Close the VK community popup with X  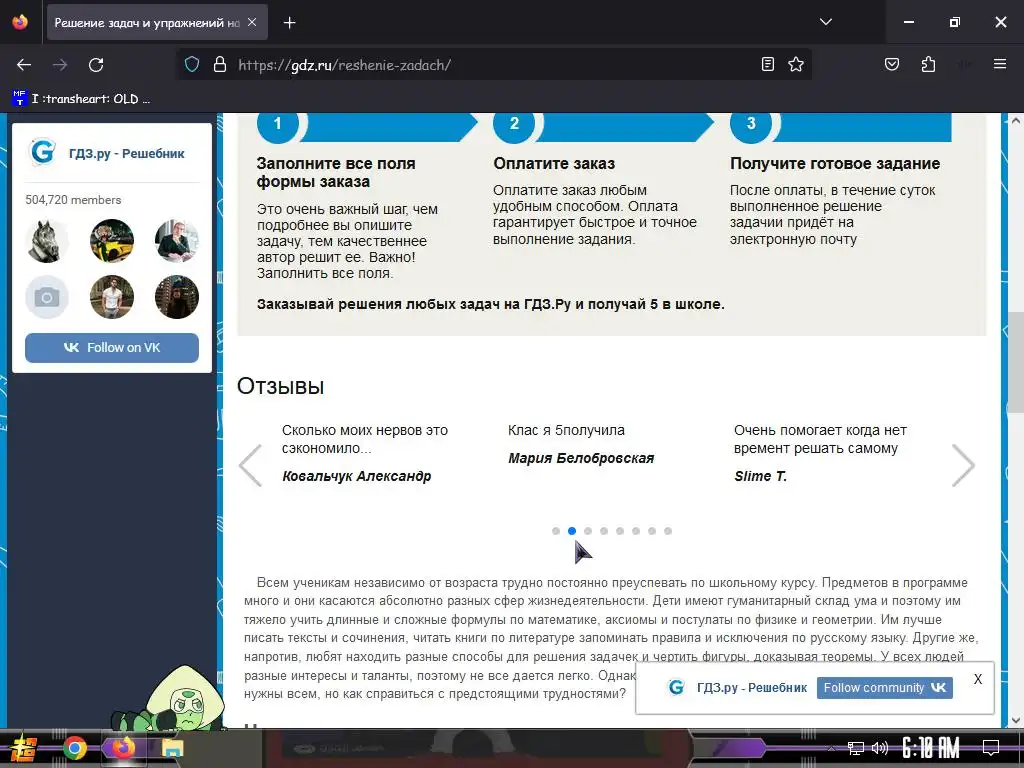point(978,679)
